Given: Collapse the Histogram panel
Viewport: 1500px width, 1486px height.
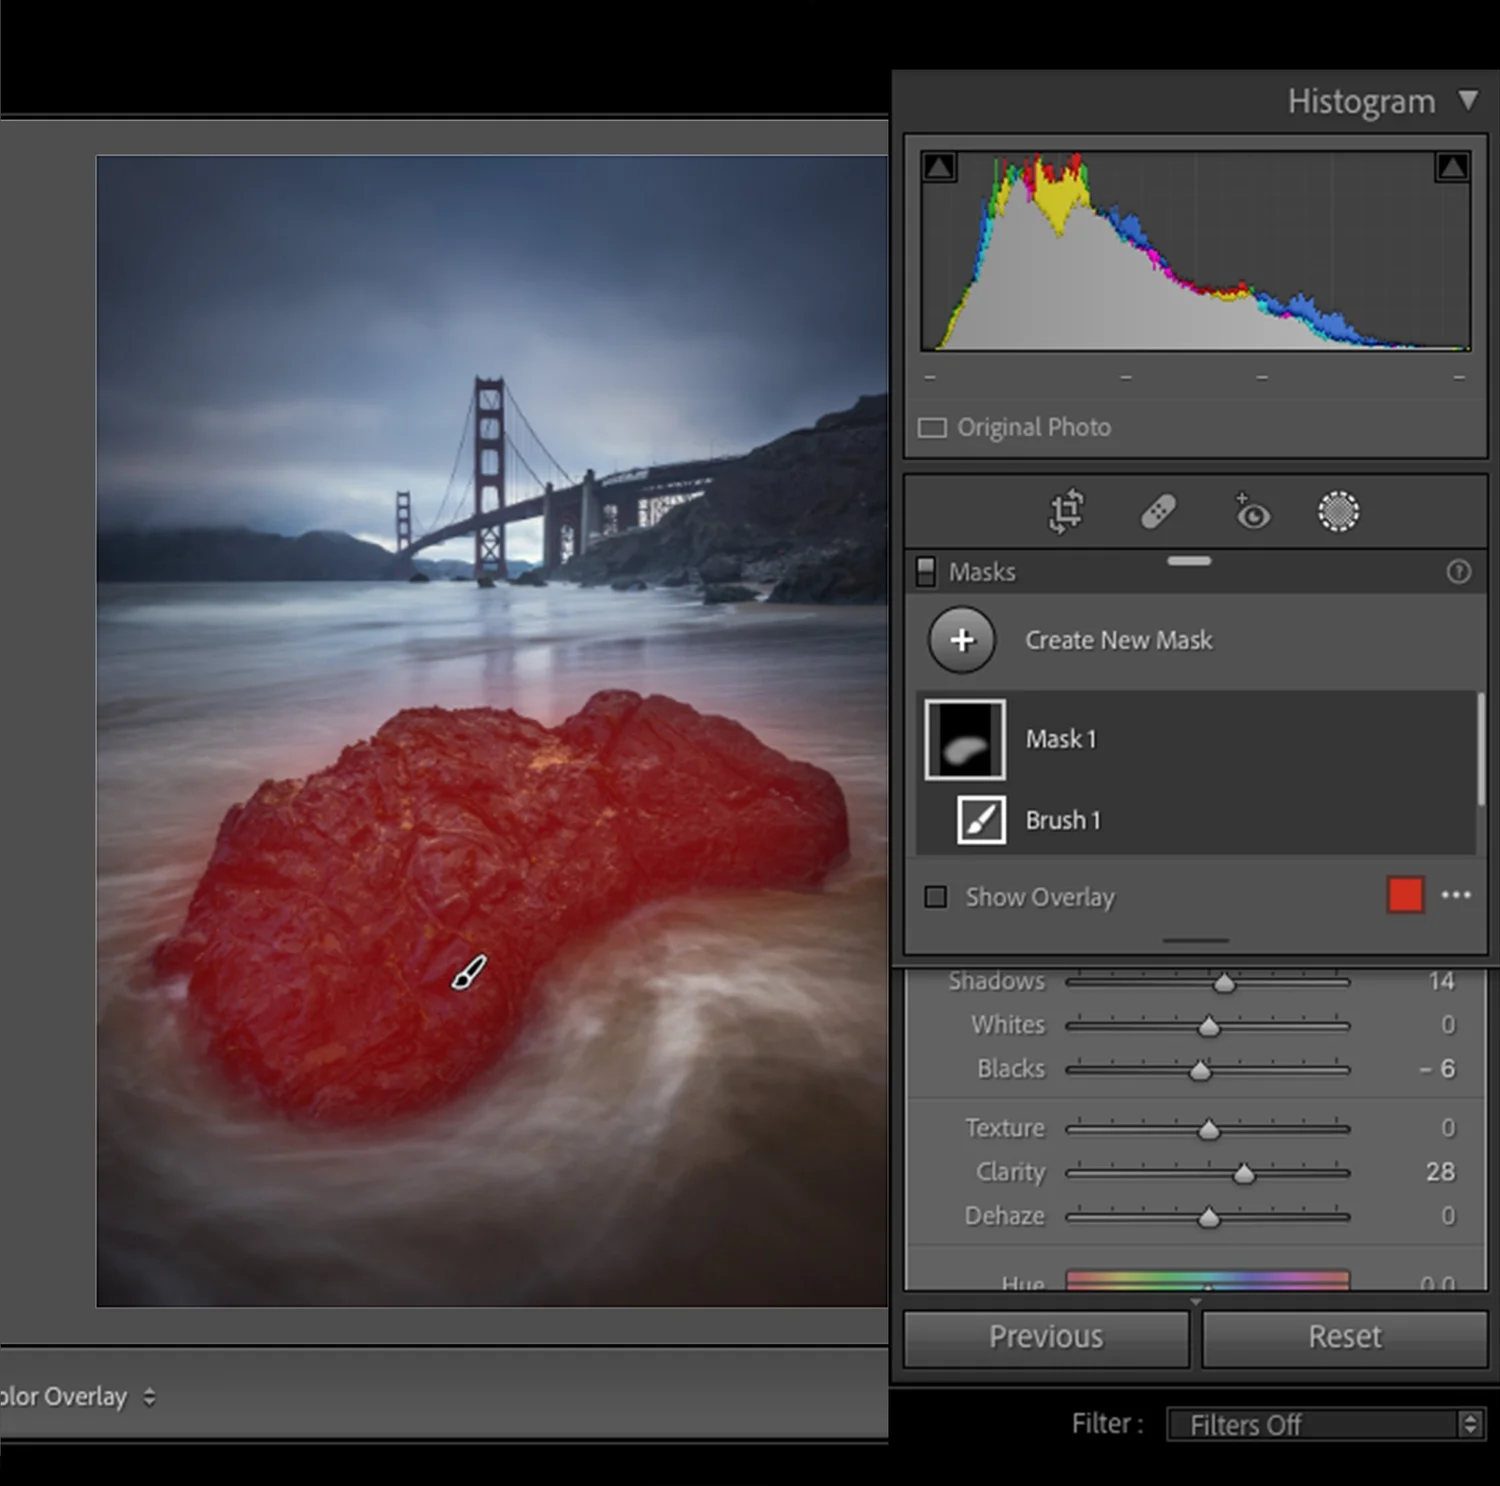Looking at the screenshot, I should point(1468,100).
